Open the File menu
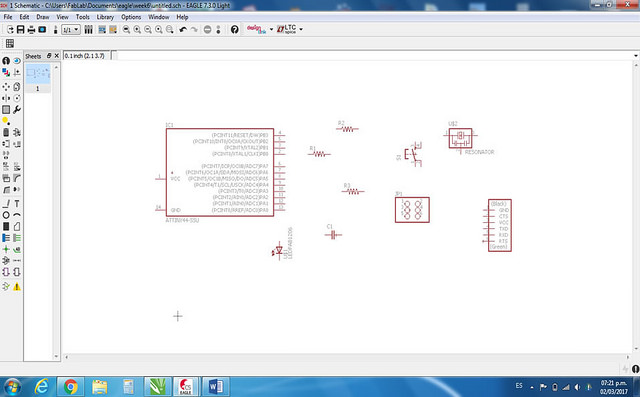Image resolution: width=640 pixels, height=397 pixels. click(x=8, y=17)
